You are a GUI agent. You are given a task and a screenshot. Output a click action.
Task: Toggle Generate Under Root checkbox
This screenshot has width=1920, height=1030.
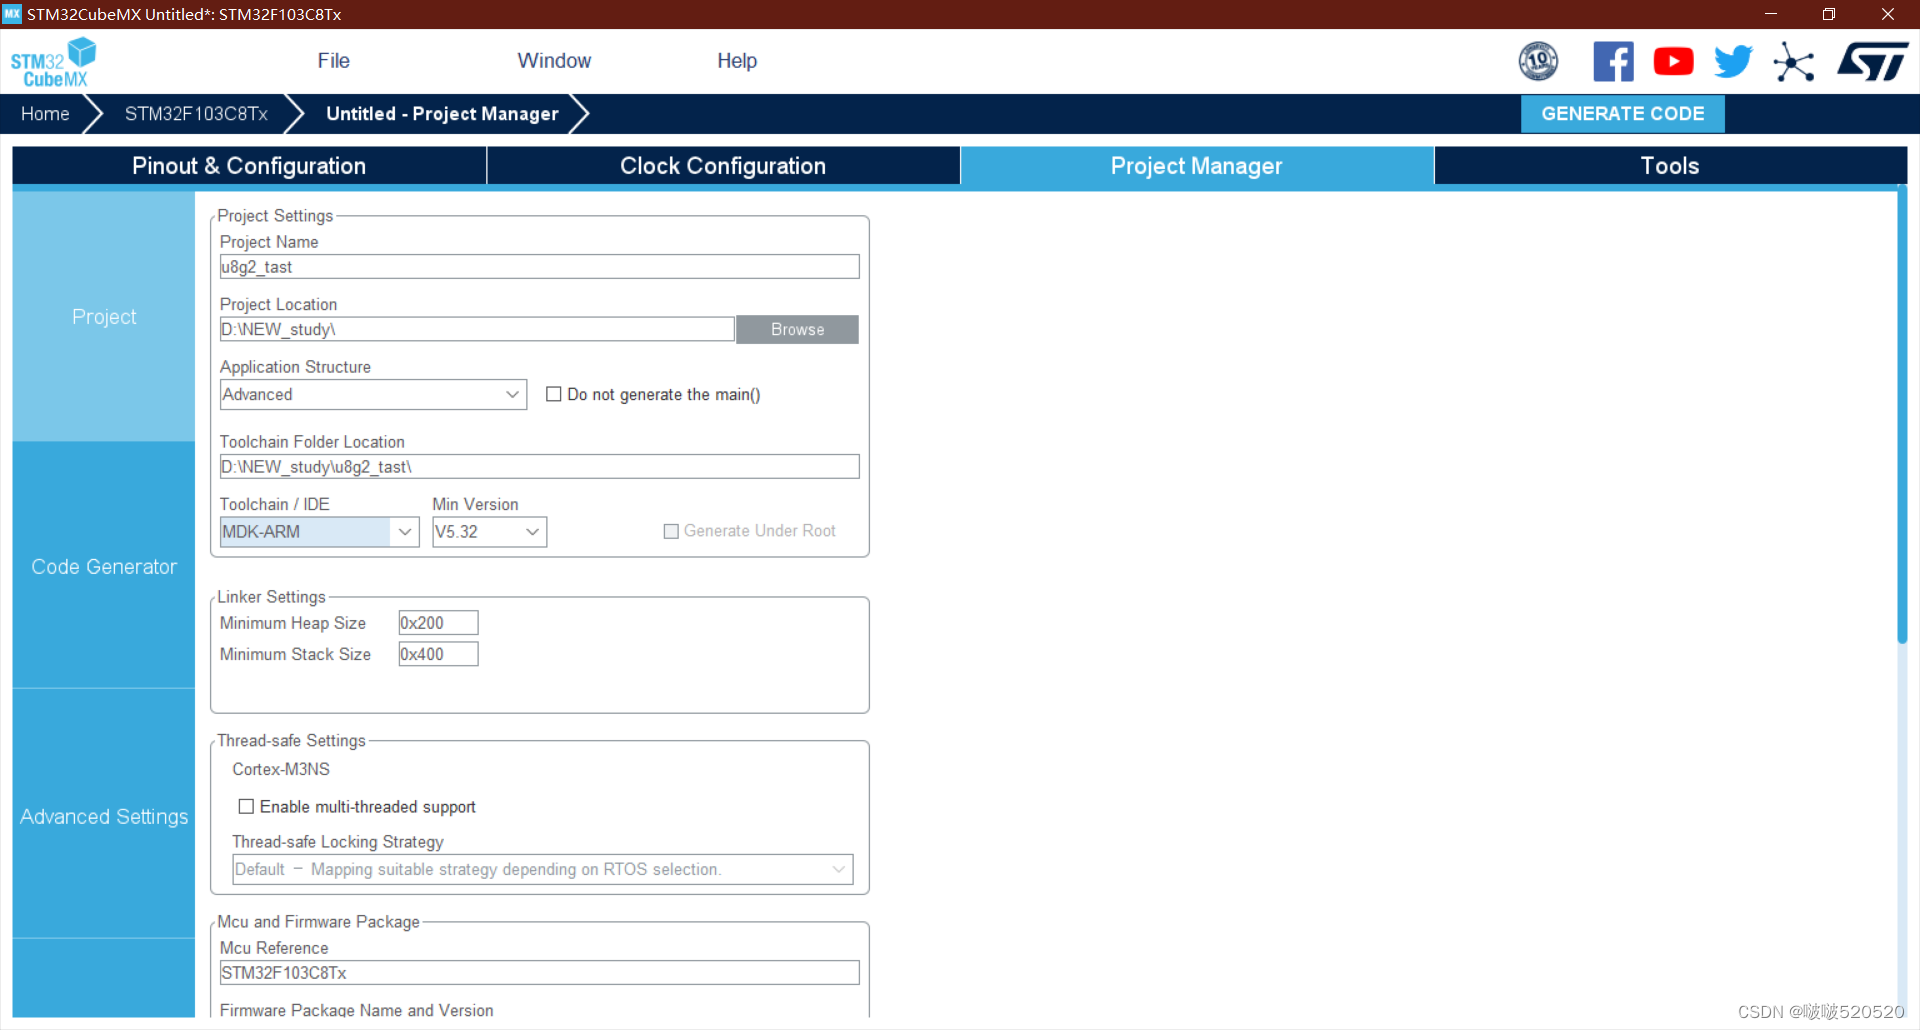[x=671, y=531]
